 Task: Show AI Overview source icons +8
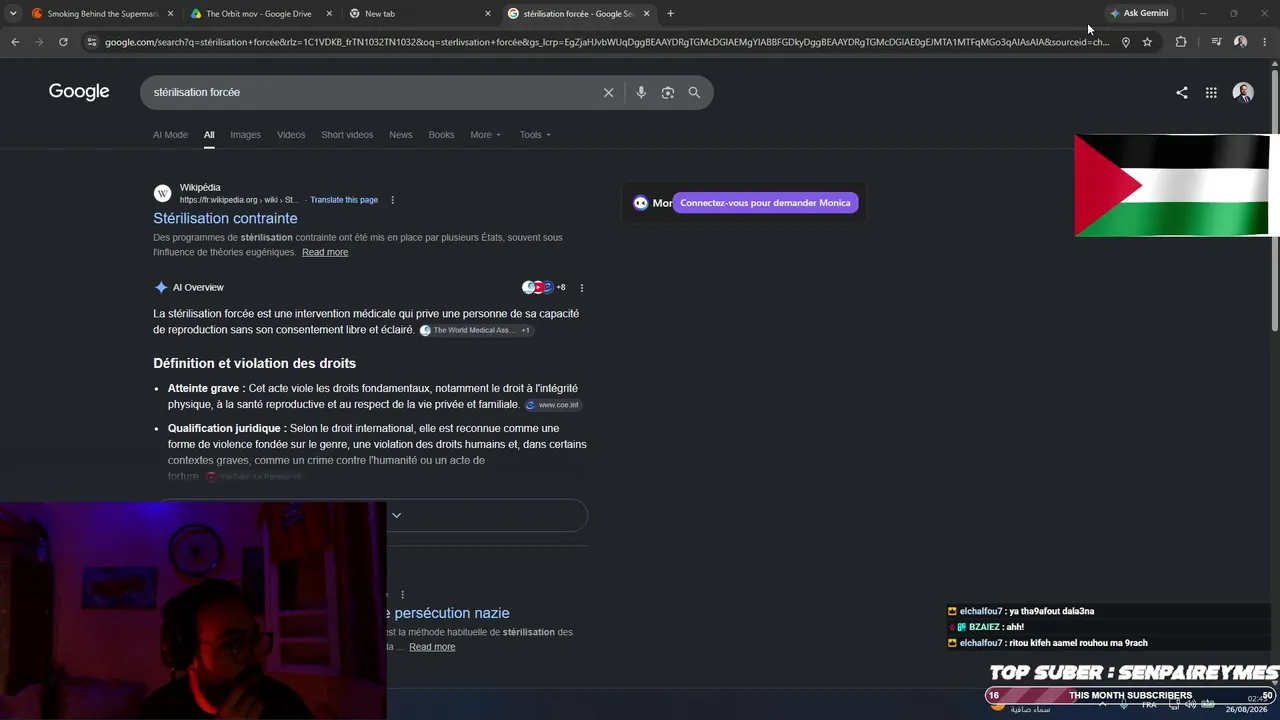[x=544, y=288]
